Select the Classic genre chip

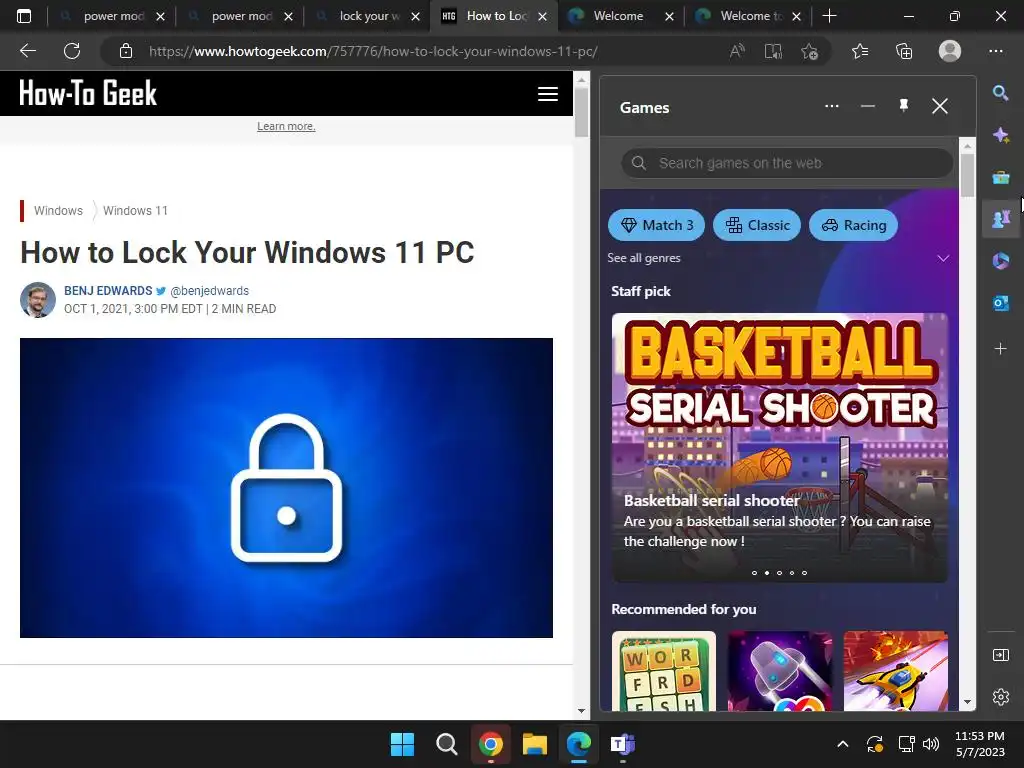(x=757, y=225)
